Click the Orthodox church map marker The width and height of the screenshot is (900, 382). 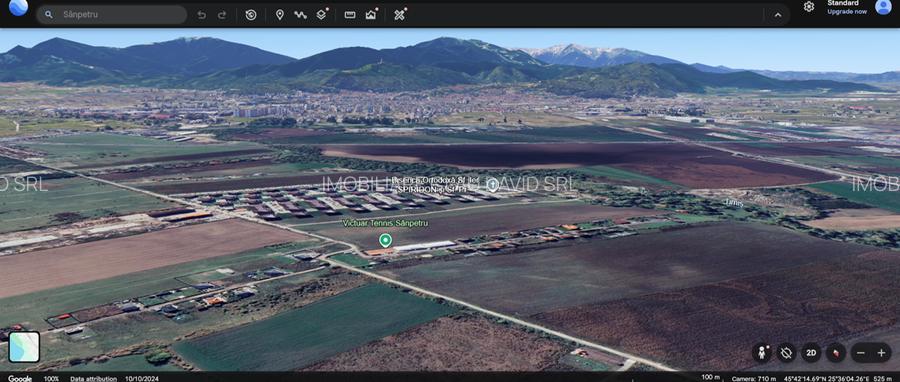tap(492, 185)
